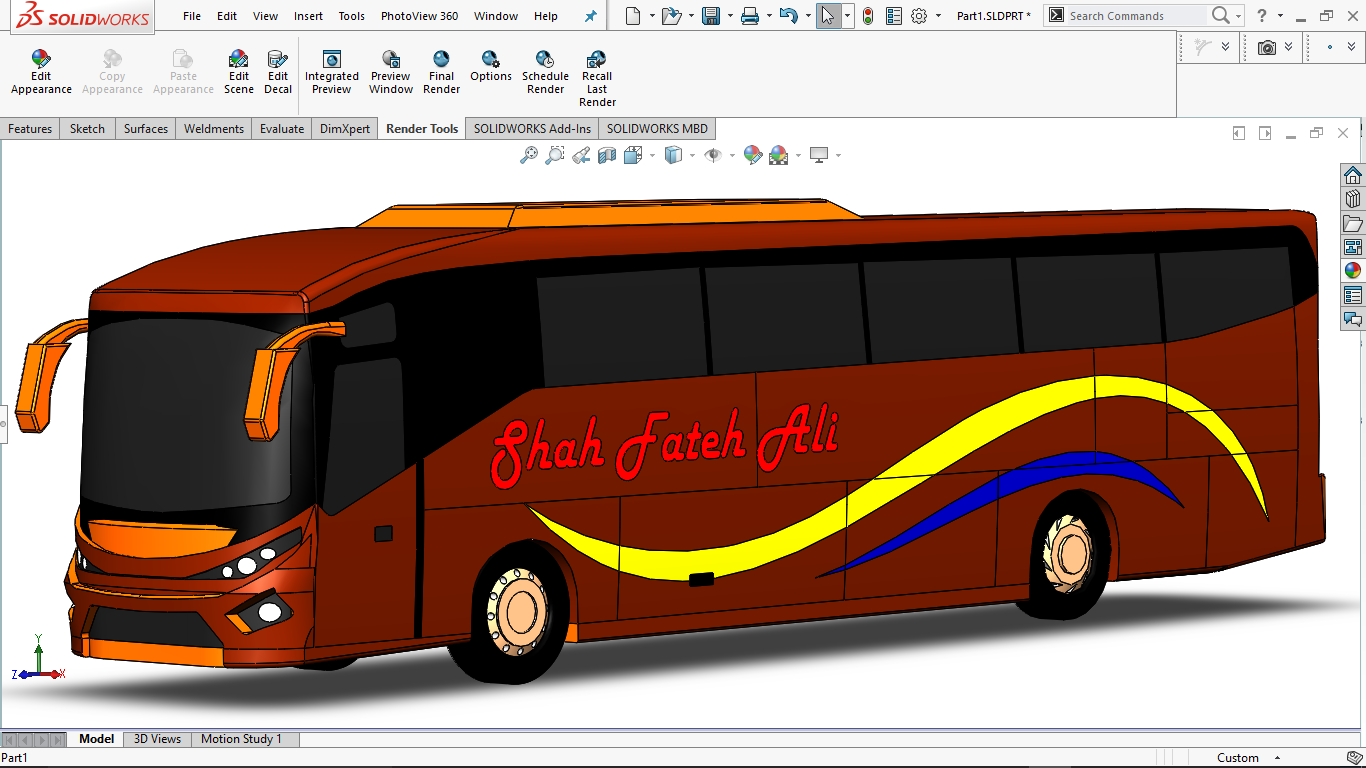Click the Select cursor tool

(x=828, y=16)
